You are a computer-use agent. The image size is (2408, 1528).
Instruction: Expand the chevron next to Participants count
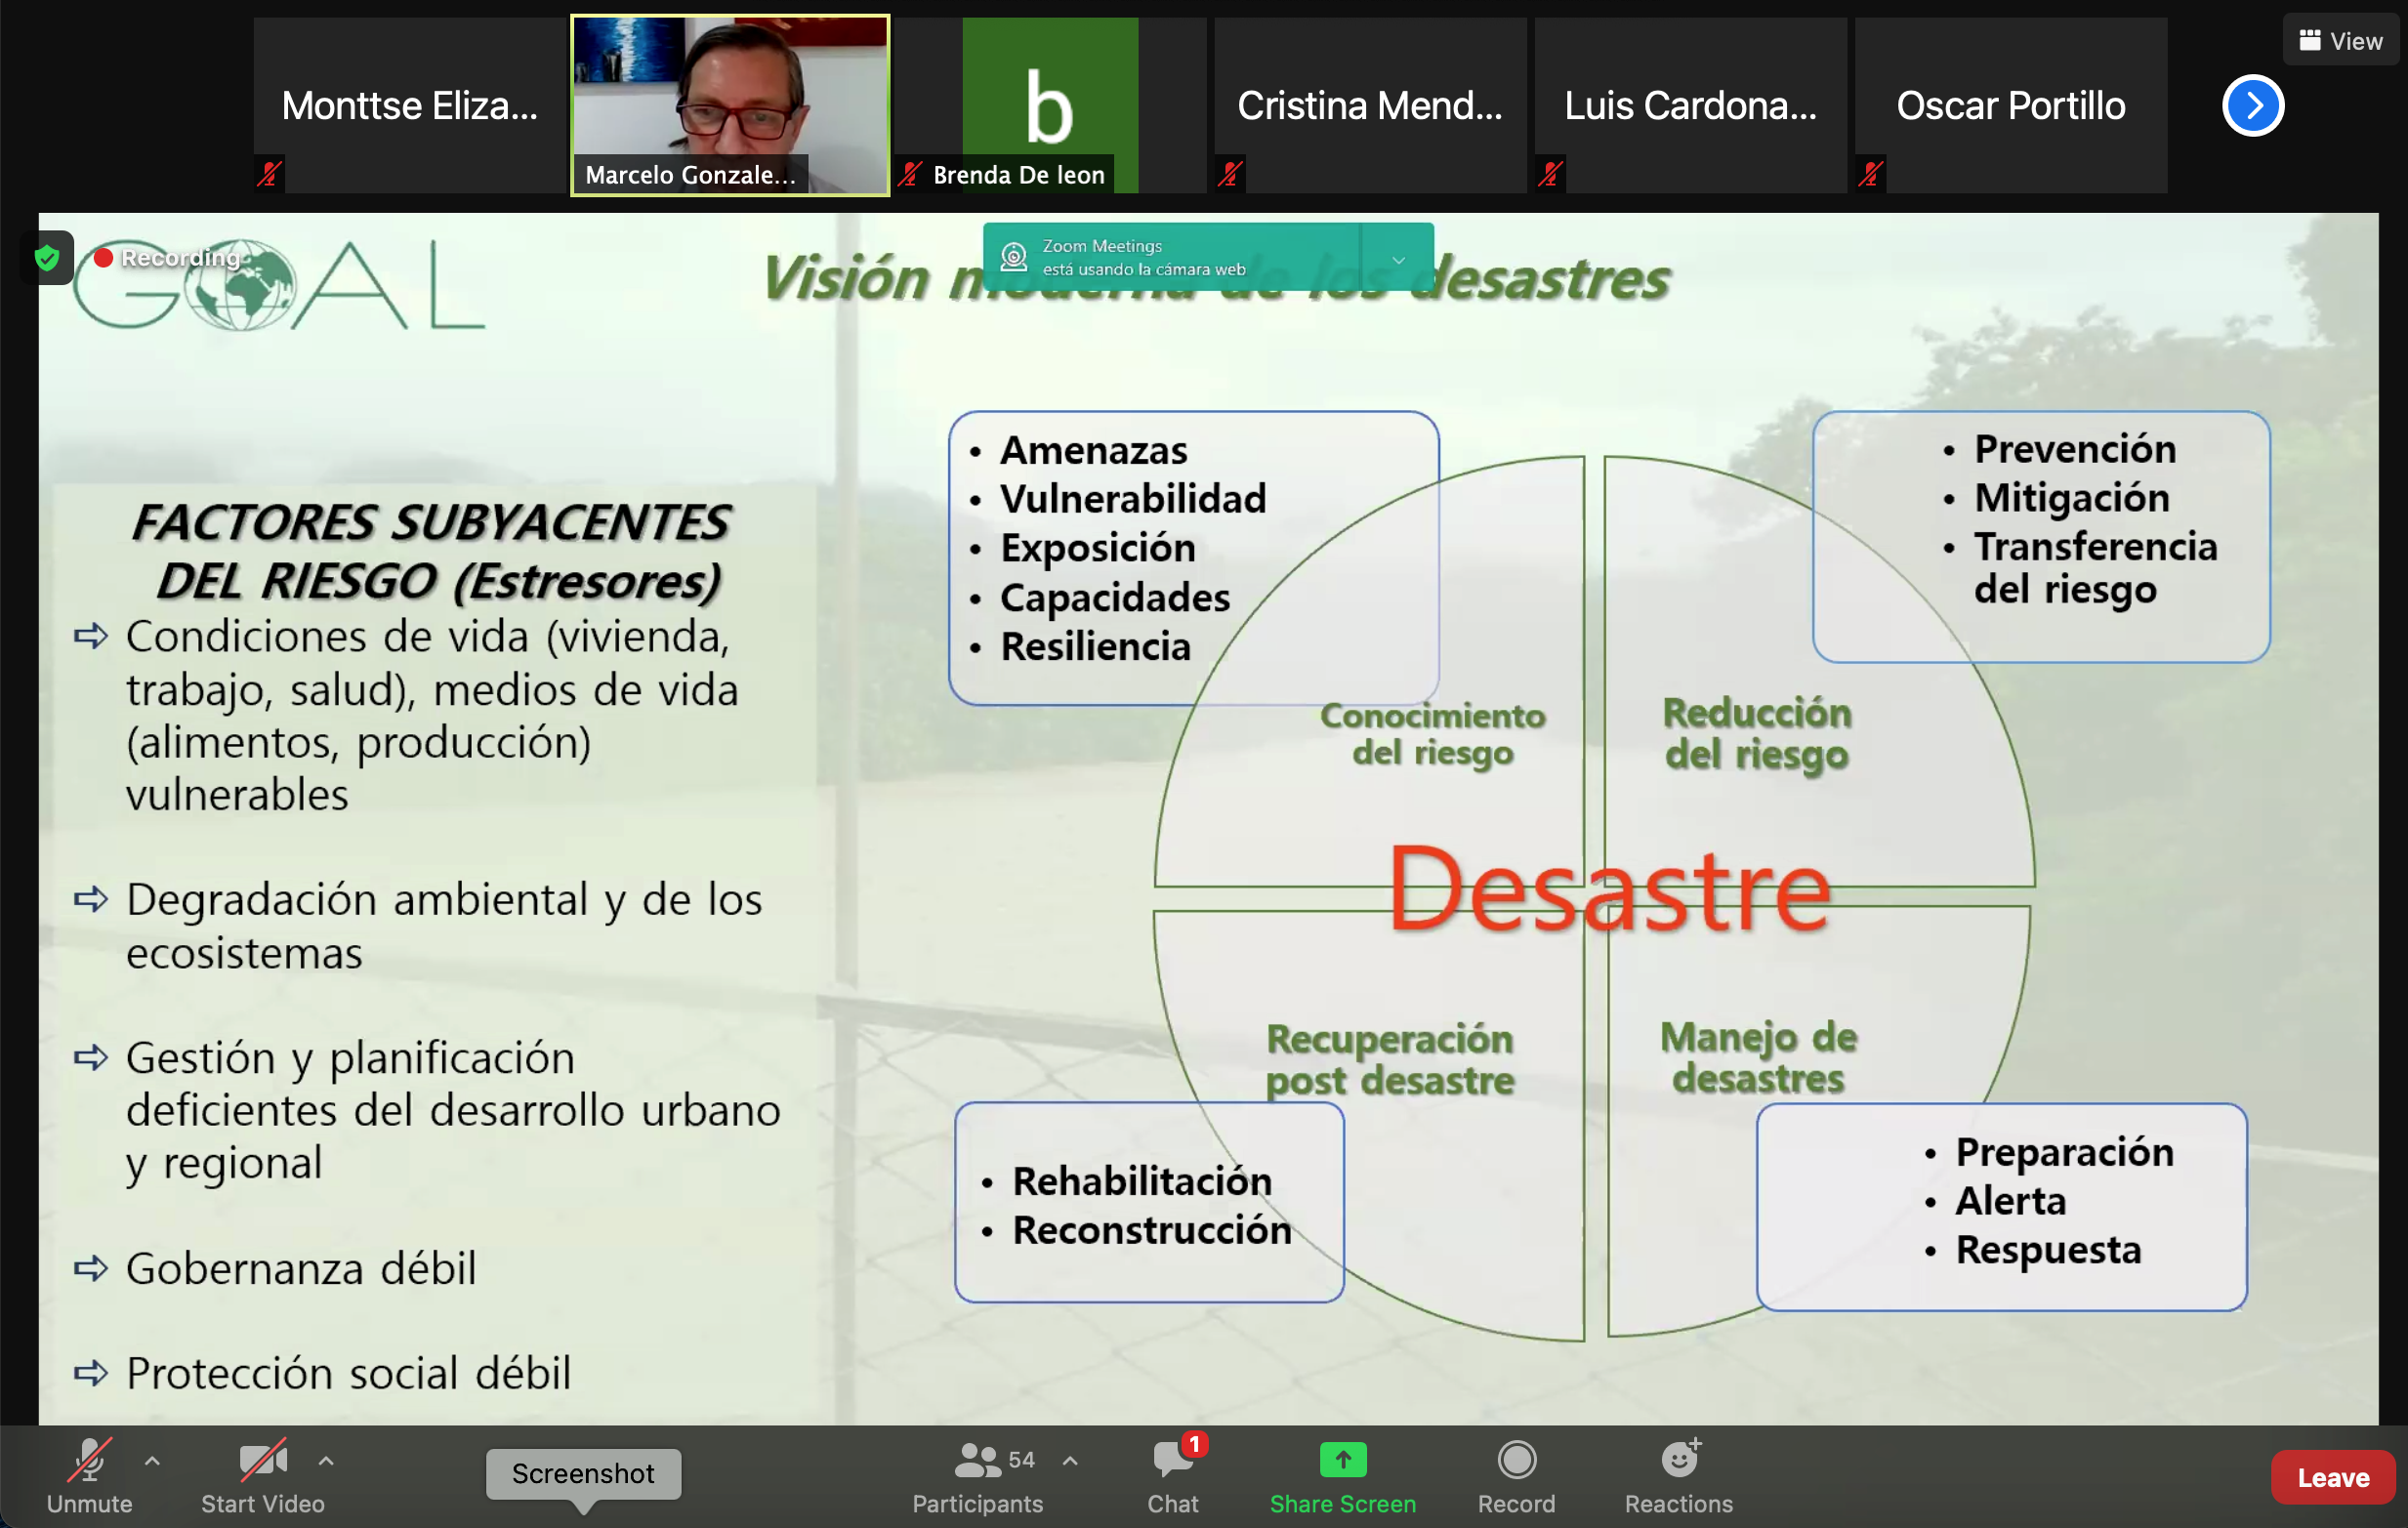coord(1070,1461)
